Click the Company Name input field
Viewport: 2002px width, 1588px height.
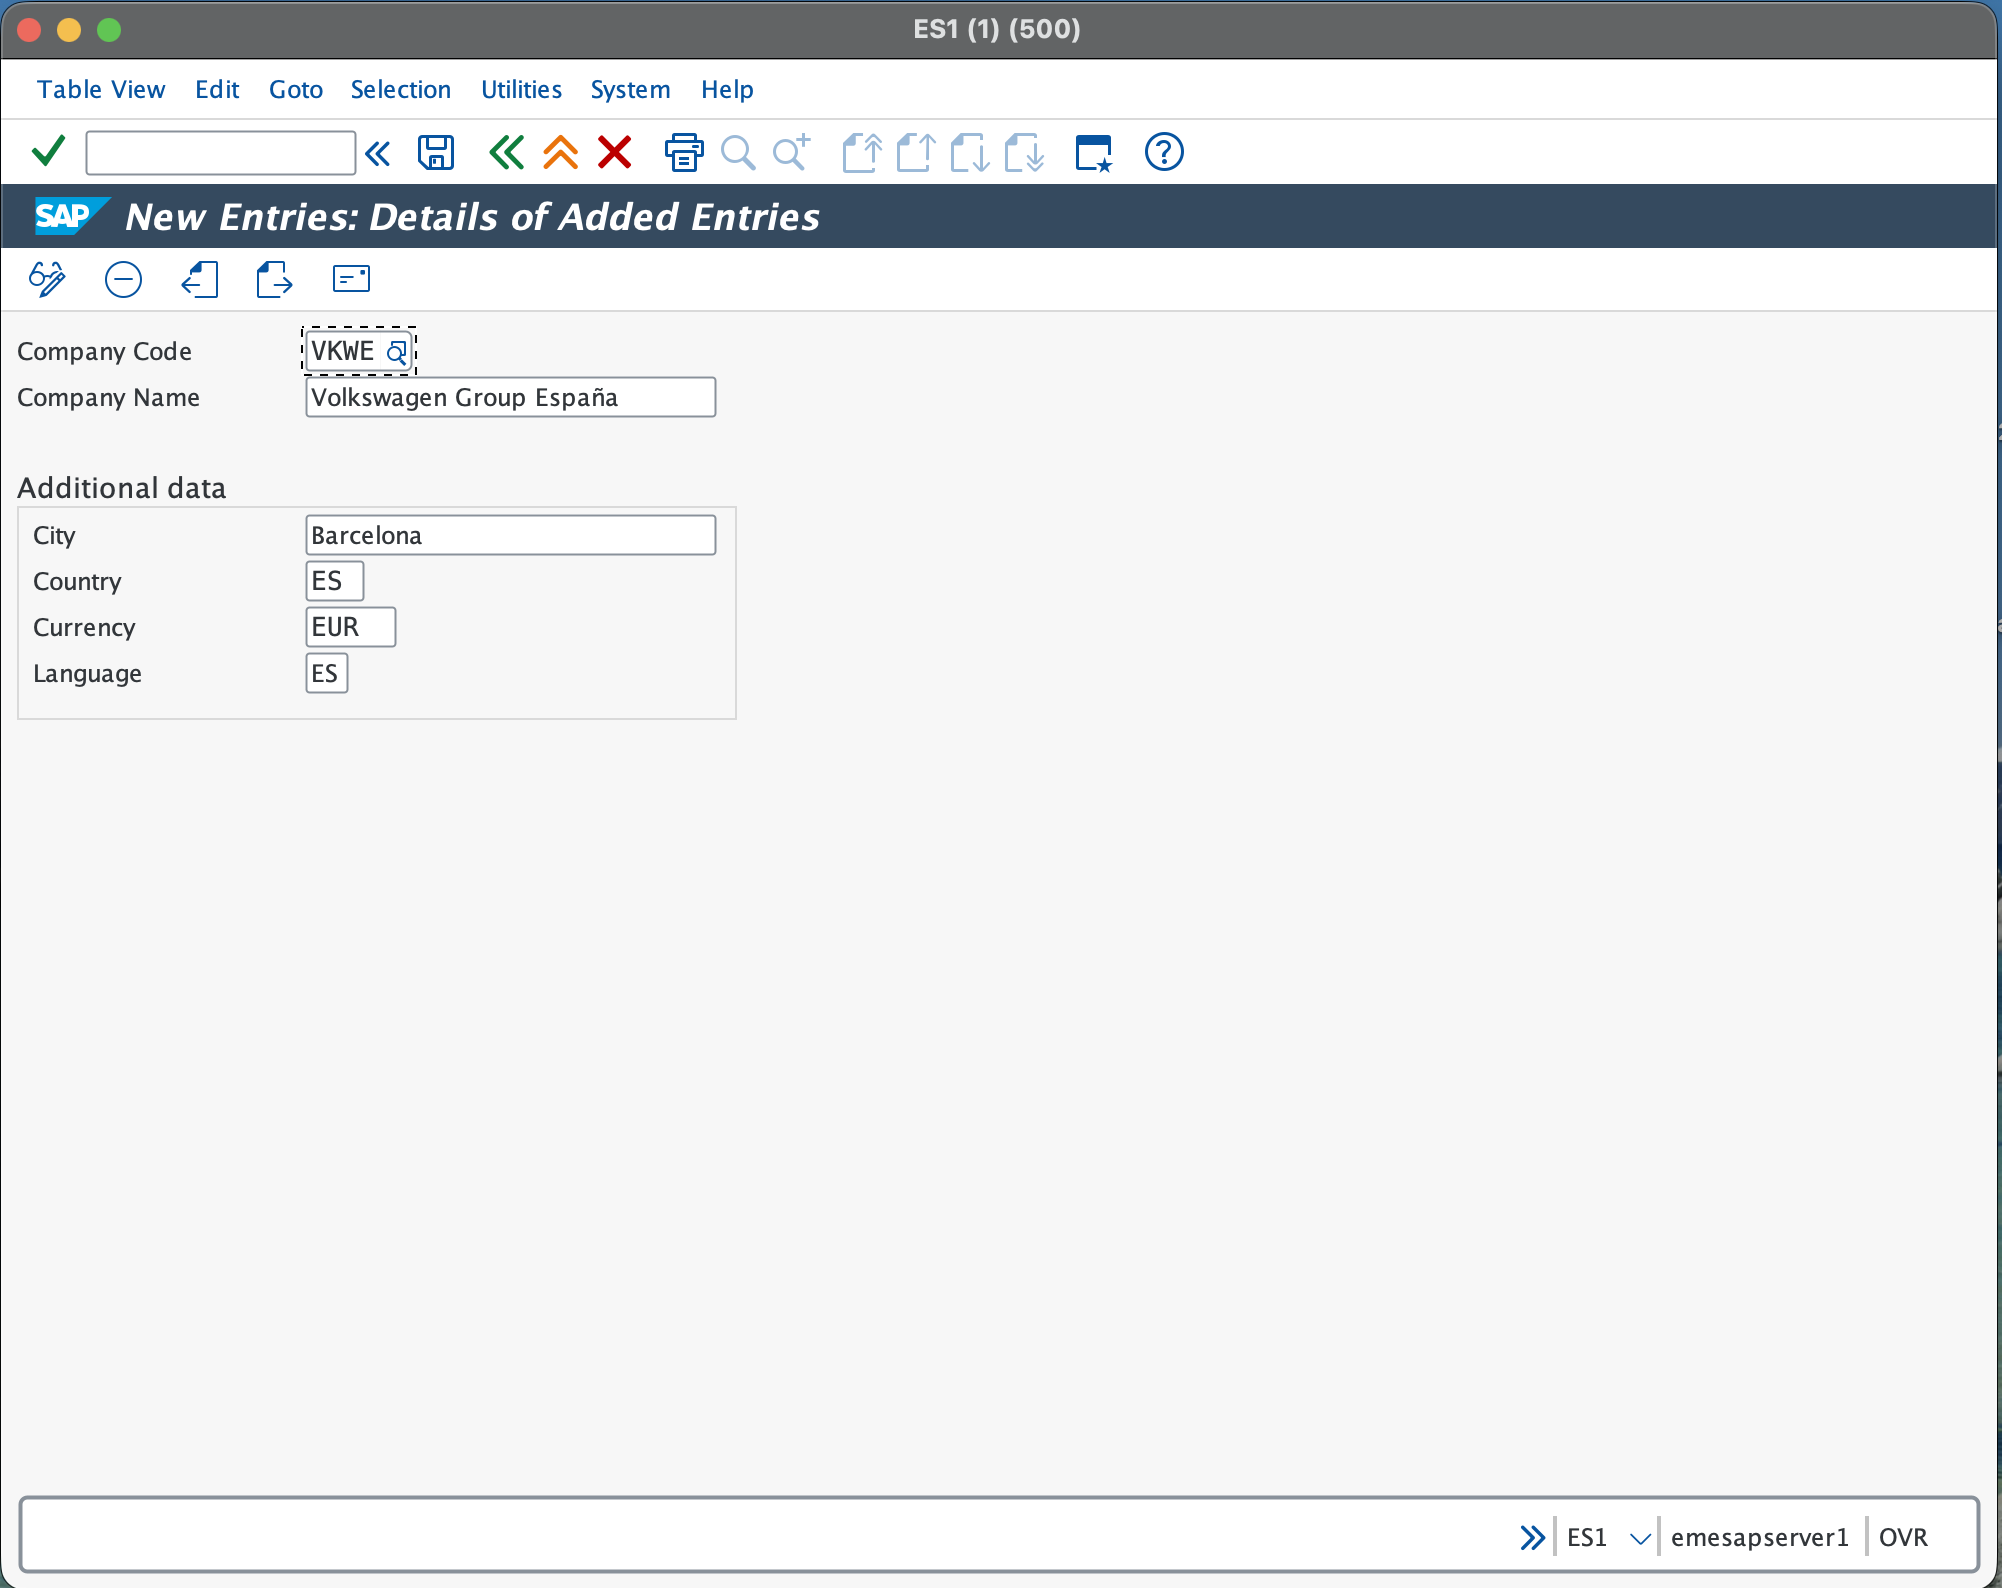511,397
